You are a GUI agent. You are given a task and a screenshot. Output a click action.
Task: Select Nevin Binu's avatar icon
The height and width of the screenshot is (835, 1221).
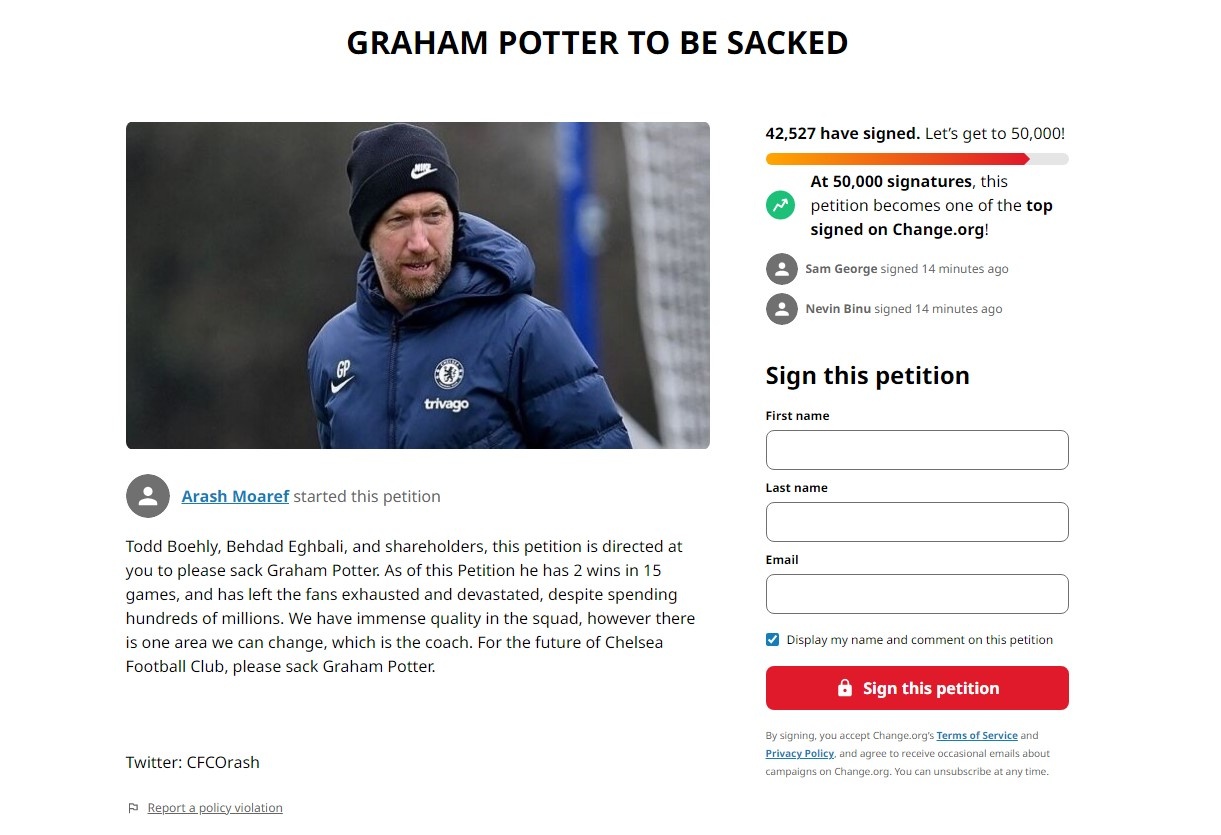(781, 308)
